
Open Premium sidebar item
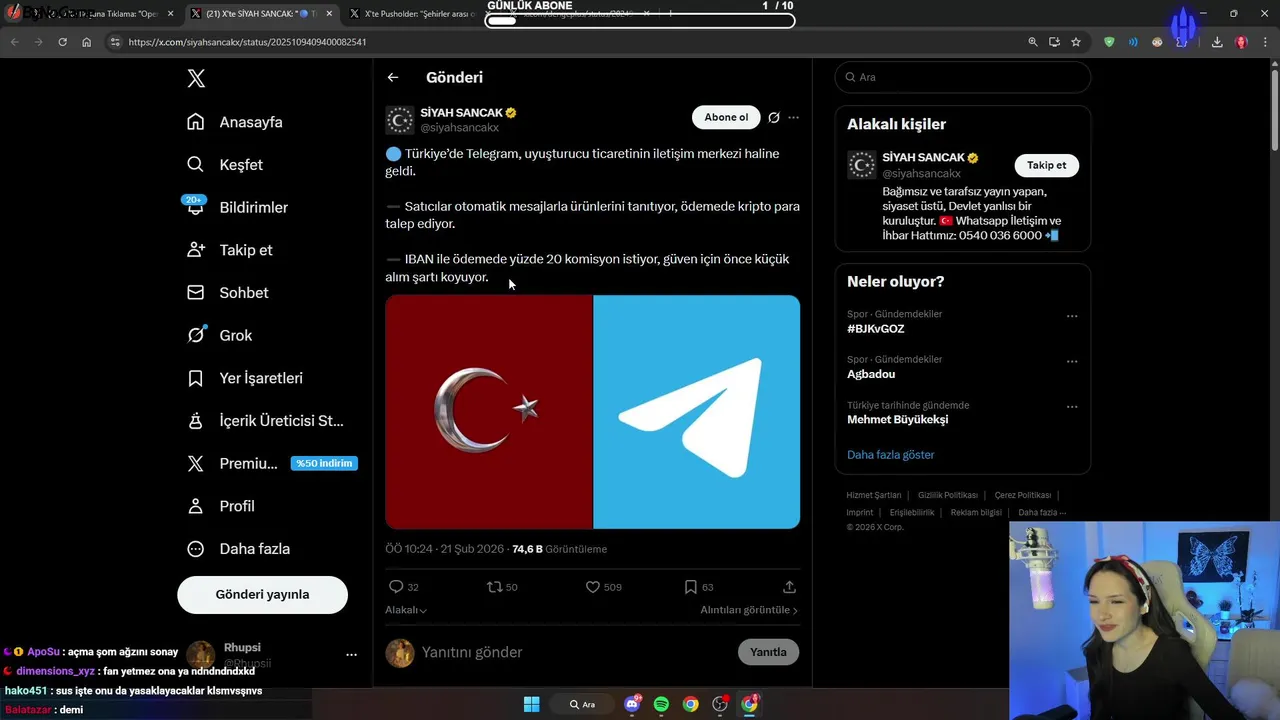[x=233, y=464]
